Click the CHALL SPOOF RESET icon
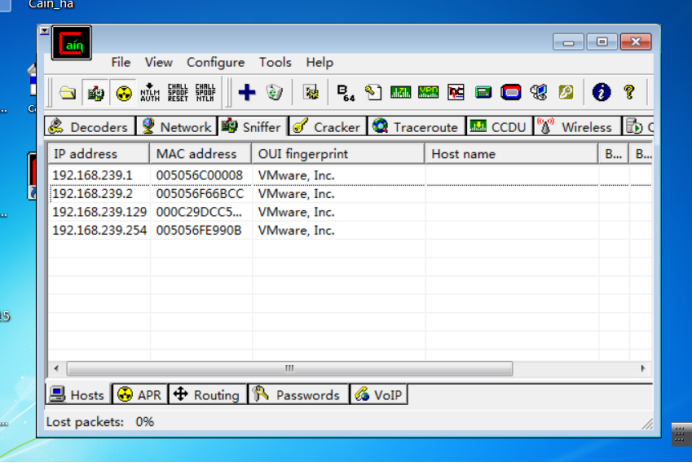 178,93
